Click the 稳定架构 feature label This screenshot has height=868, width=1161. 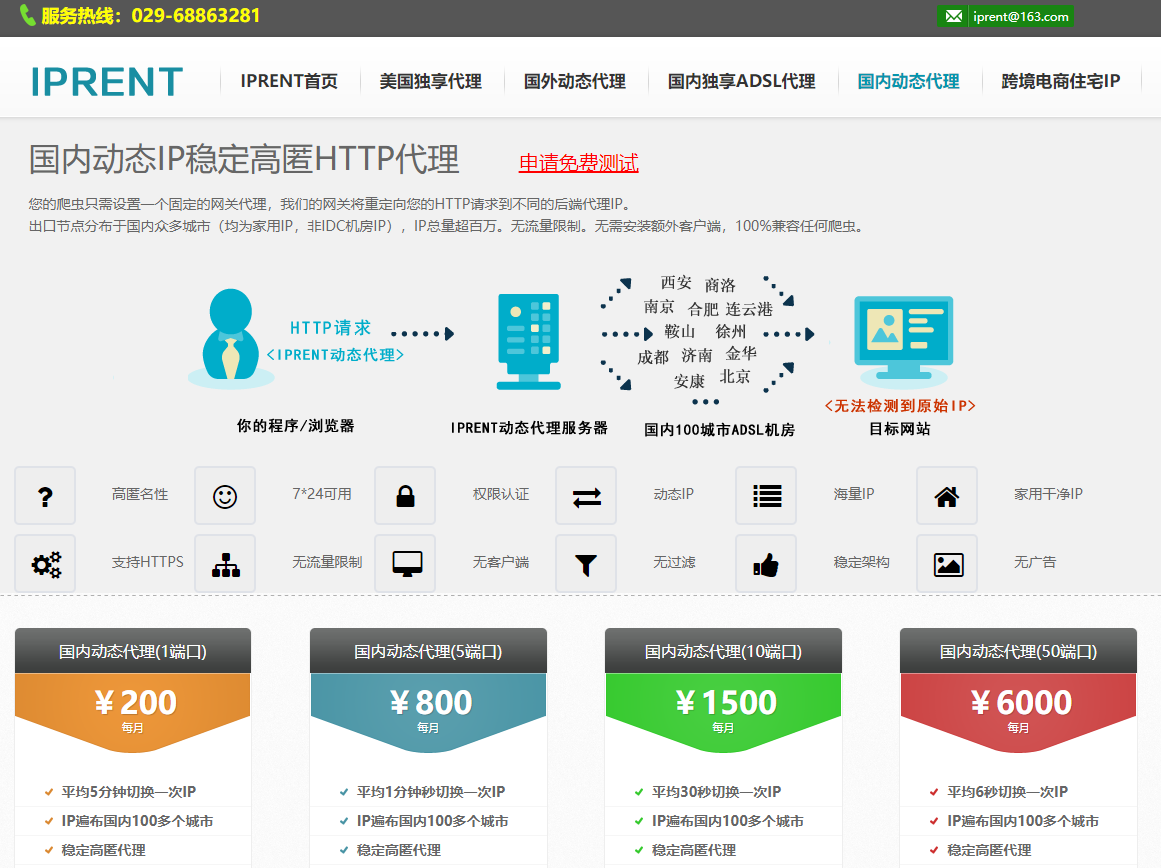pyautogui.click(x=862, y=562)
